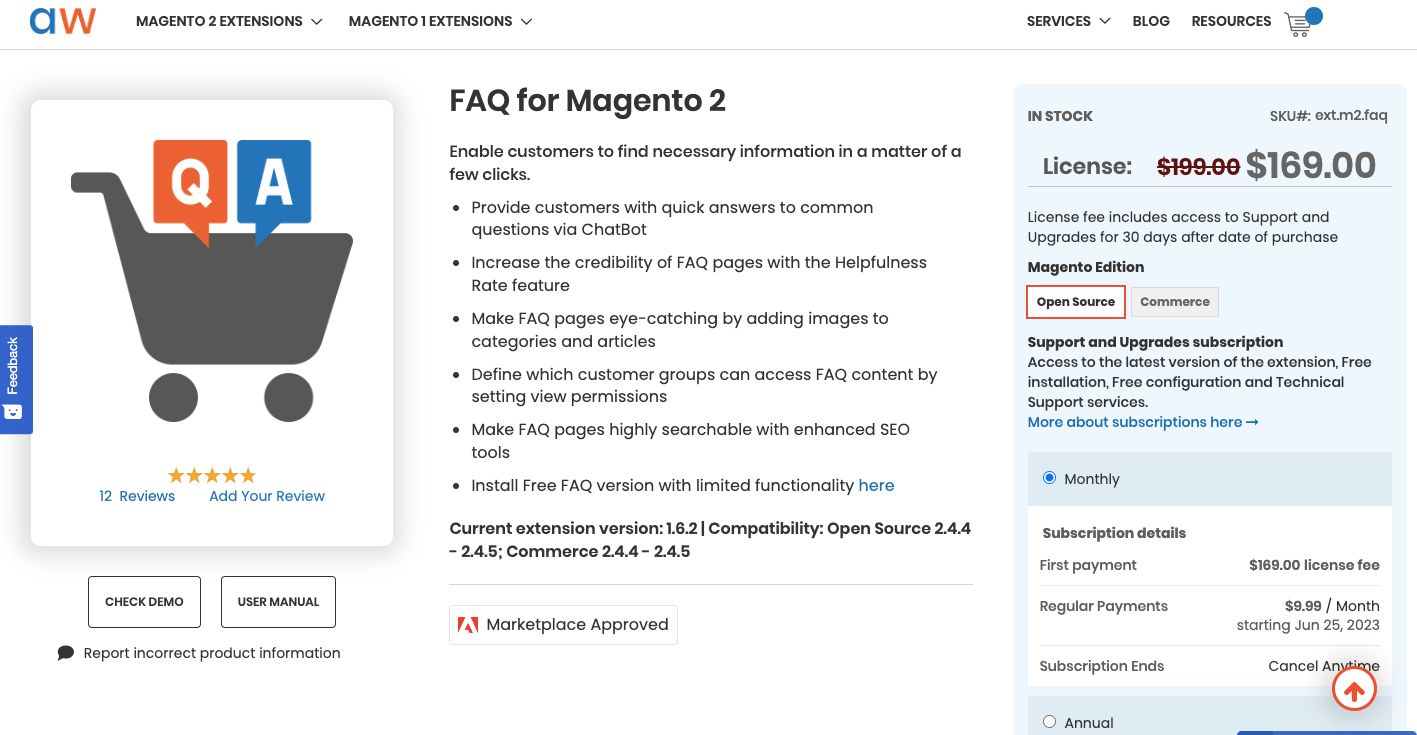The height and width of the screenshot is (735, 1417).
Task: Open the BLOG menu item
Action: click(1150, 21)
